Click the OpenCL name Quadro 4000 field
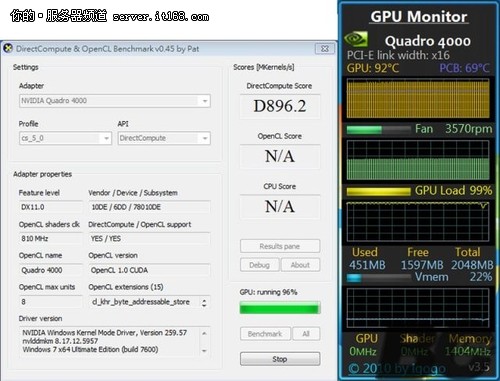This screenshot has height=381, width=500. click(x=50, y=270)
